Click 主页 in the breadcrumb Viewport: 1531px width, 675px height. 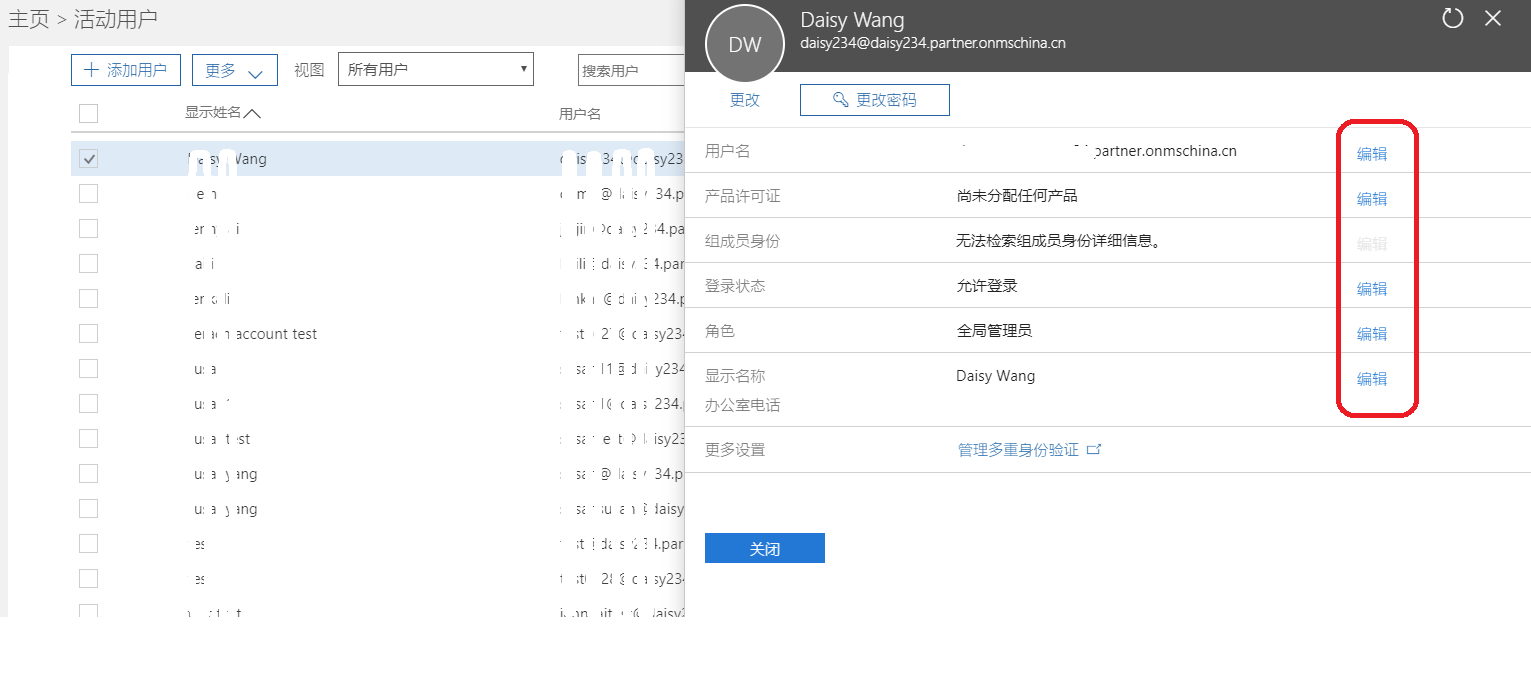(x=29, y=19)
